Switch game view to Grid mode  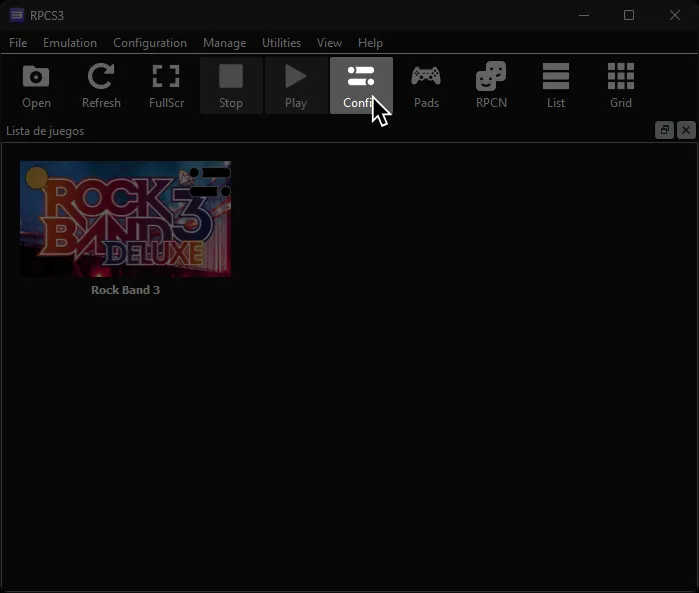(x=621, y=86)
